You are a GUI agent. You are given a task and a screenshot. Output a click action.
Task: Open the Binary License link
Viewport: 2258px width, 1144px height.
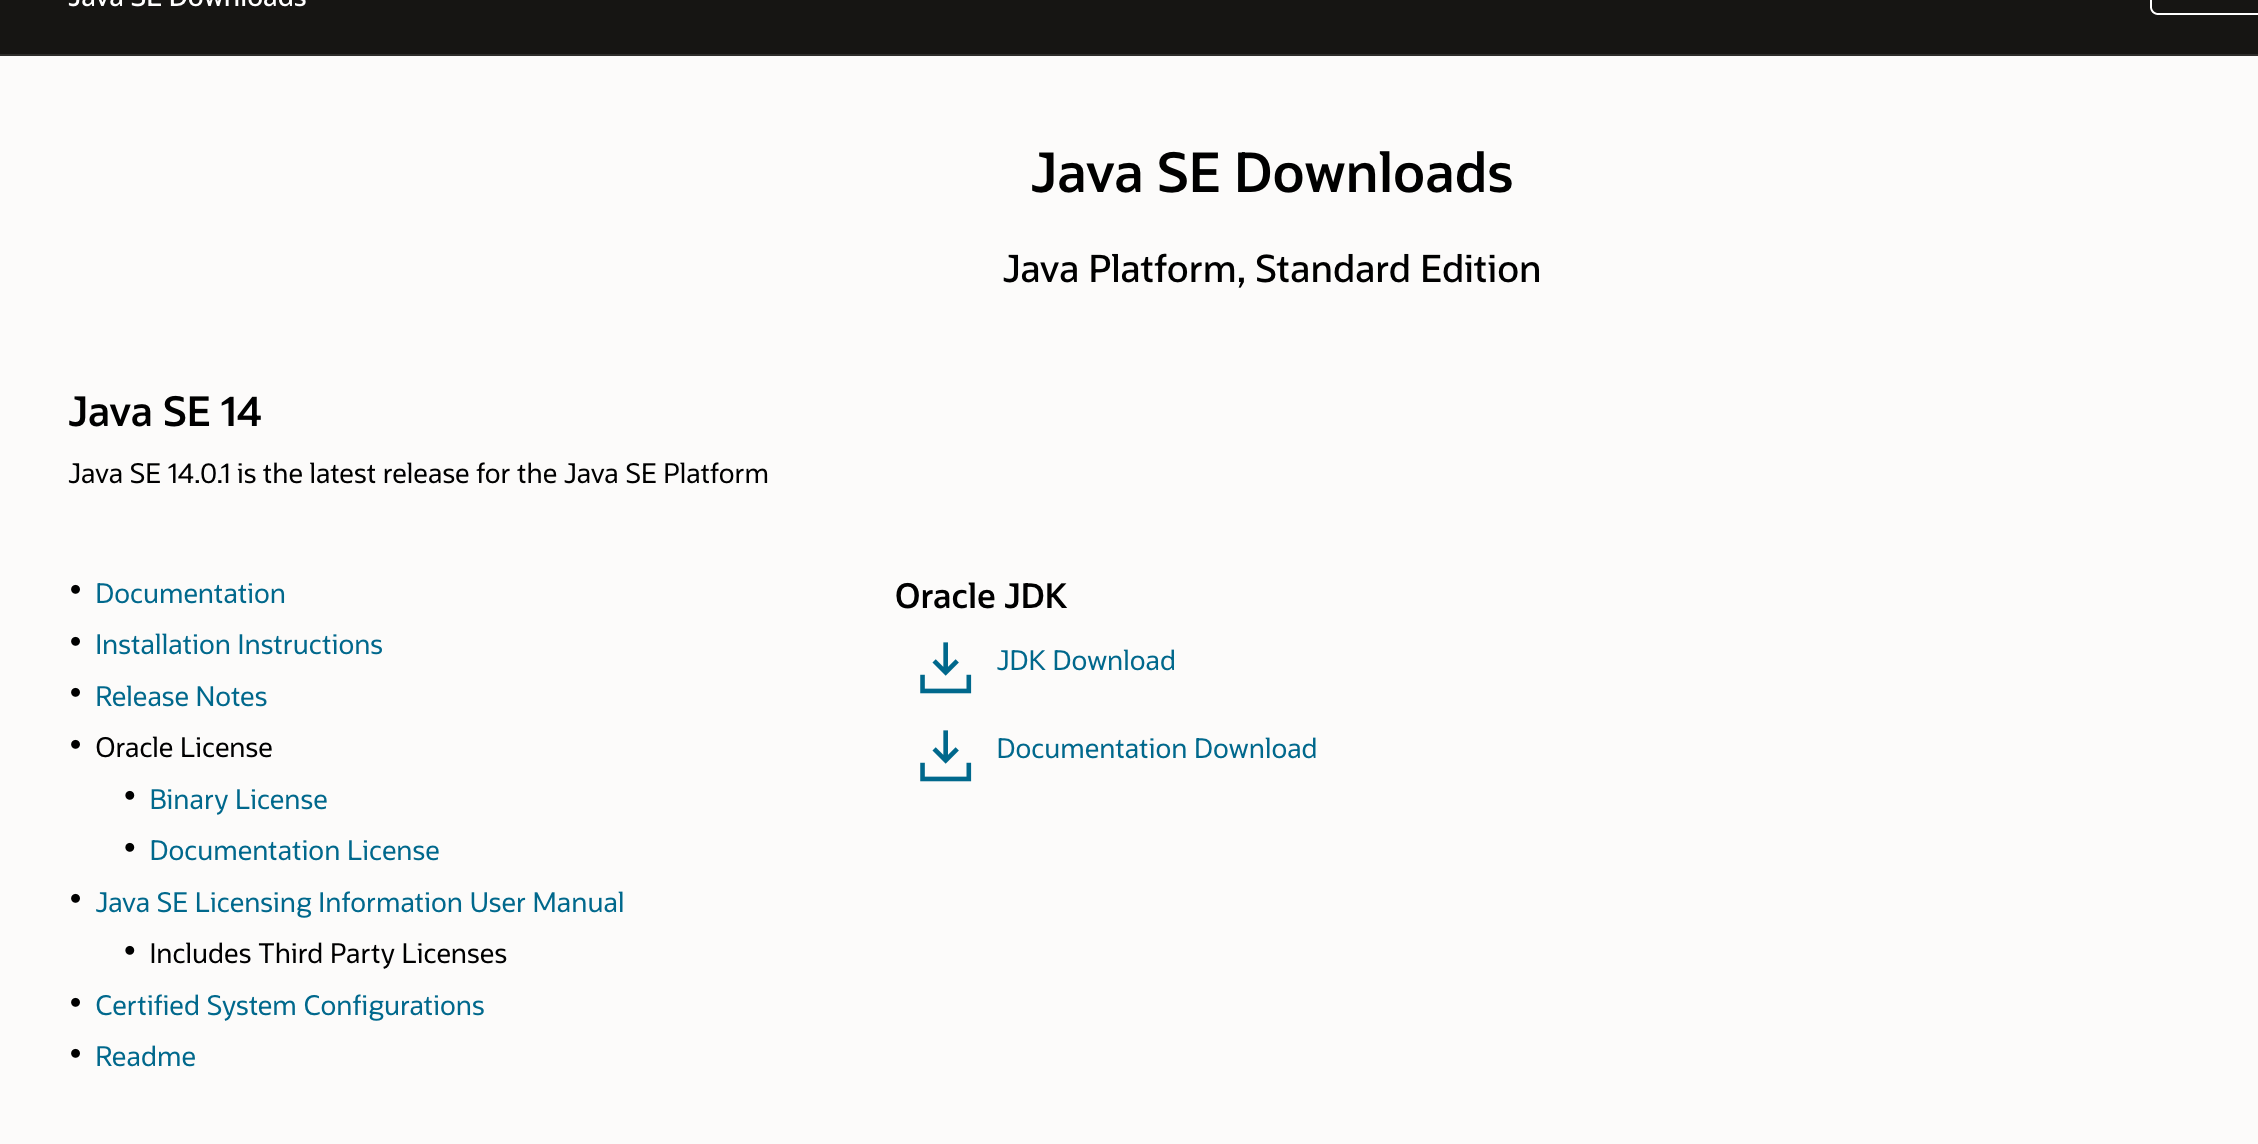click(238, 800)
